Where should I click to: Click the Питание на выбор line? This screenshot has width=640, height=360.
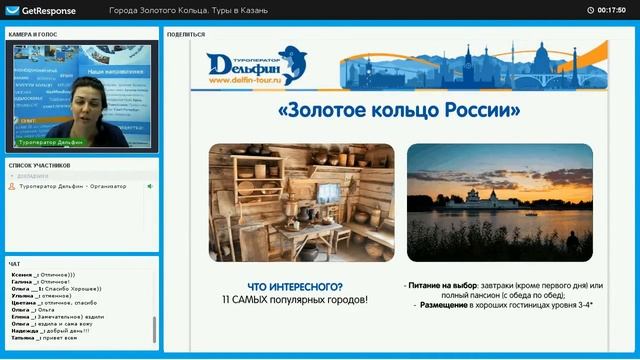(x=503, y=290)
